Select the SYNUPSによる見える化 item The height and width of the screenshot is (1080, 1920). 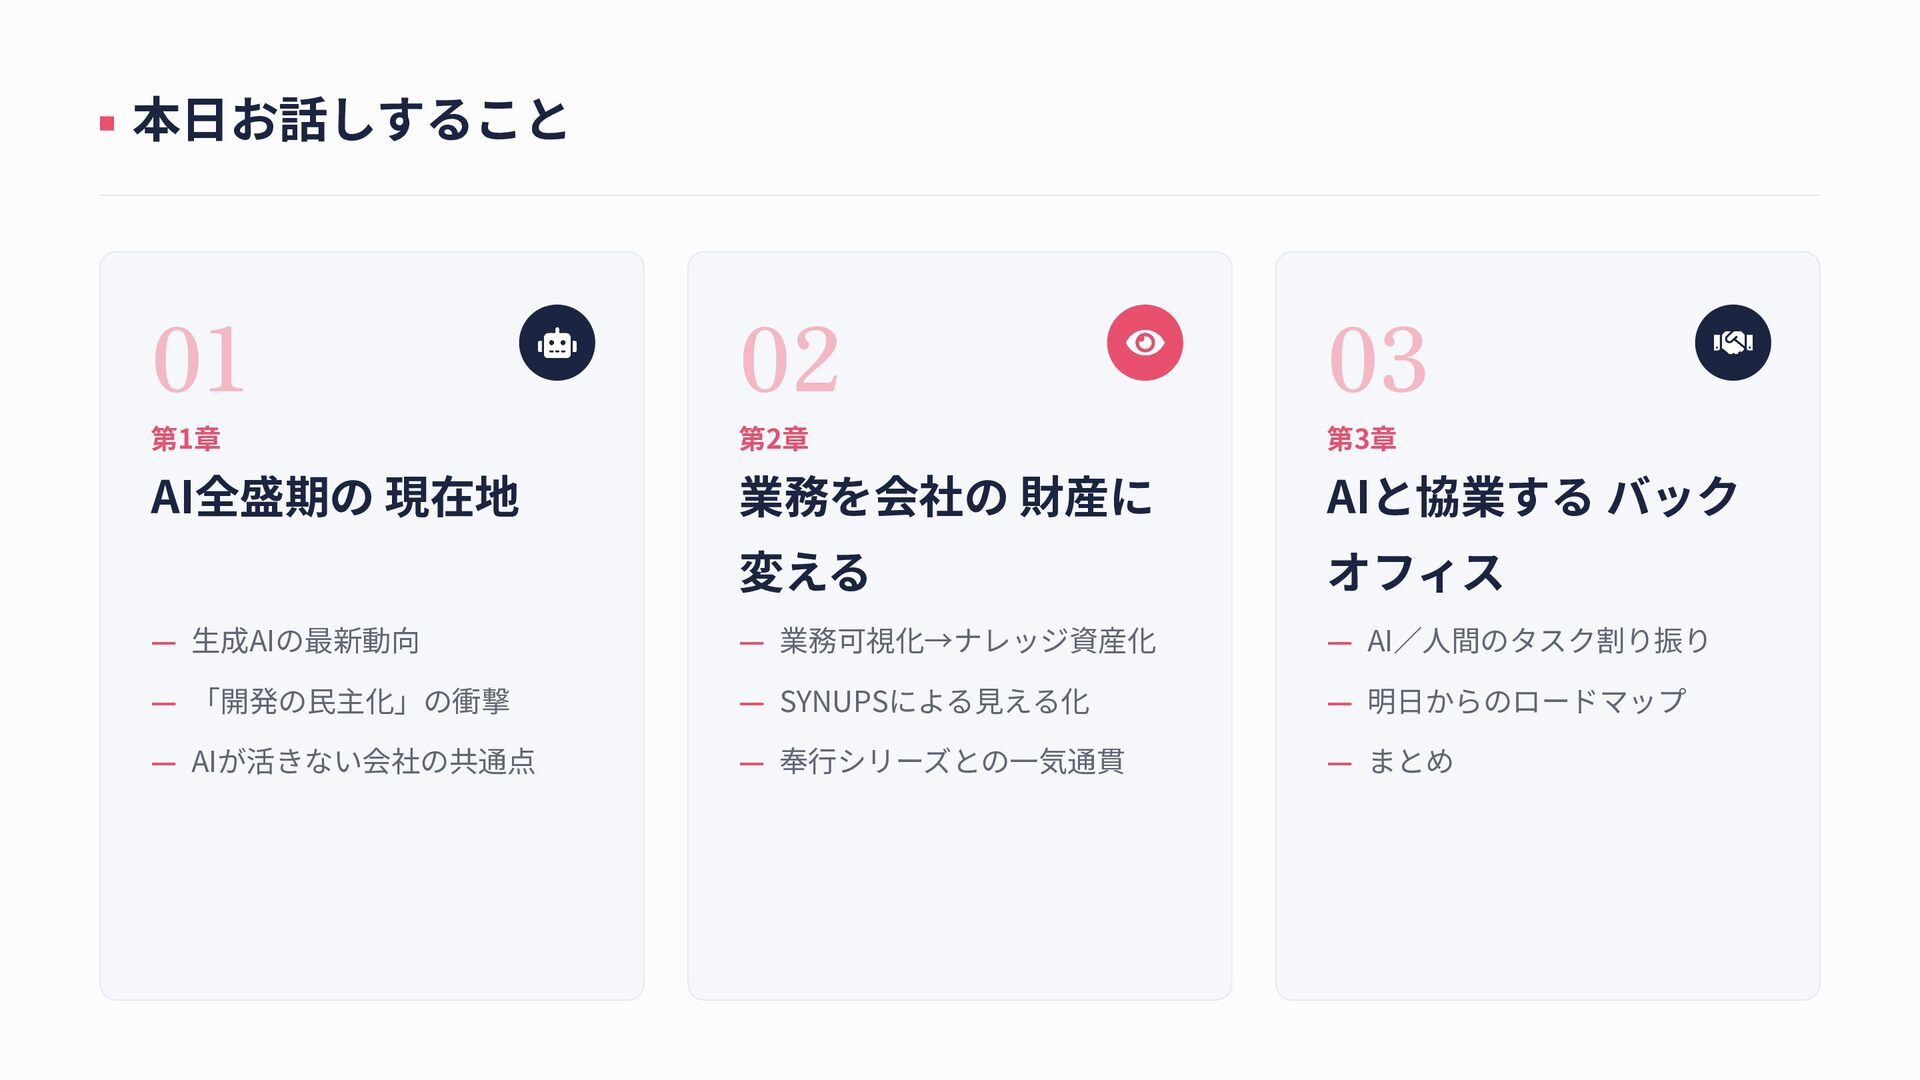pos(934,701)
